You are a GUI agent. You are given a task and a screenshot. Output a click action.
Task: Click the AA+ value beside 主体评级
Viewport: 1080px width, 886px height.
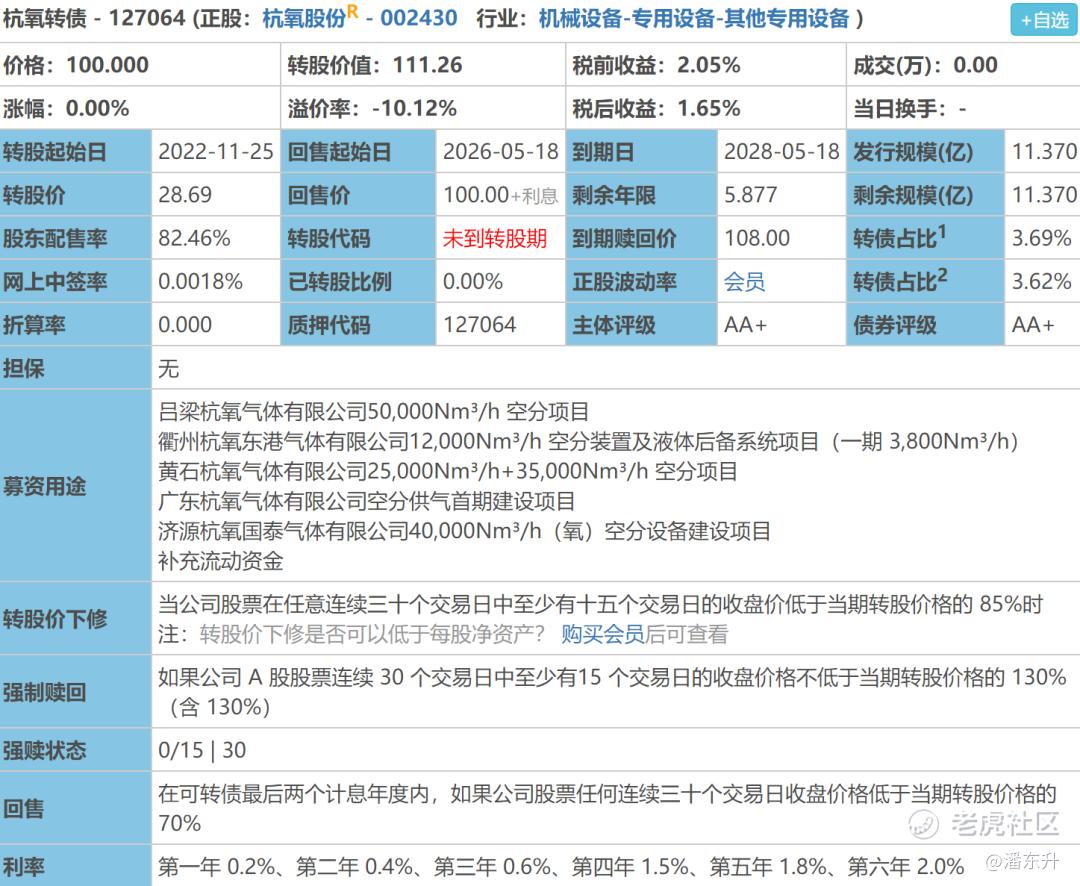coord(745,324)
